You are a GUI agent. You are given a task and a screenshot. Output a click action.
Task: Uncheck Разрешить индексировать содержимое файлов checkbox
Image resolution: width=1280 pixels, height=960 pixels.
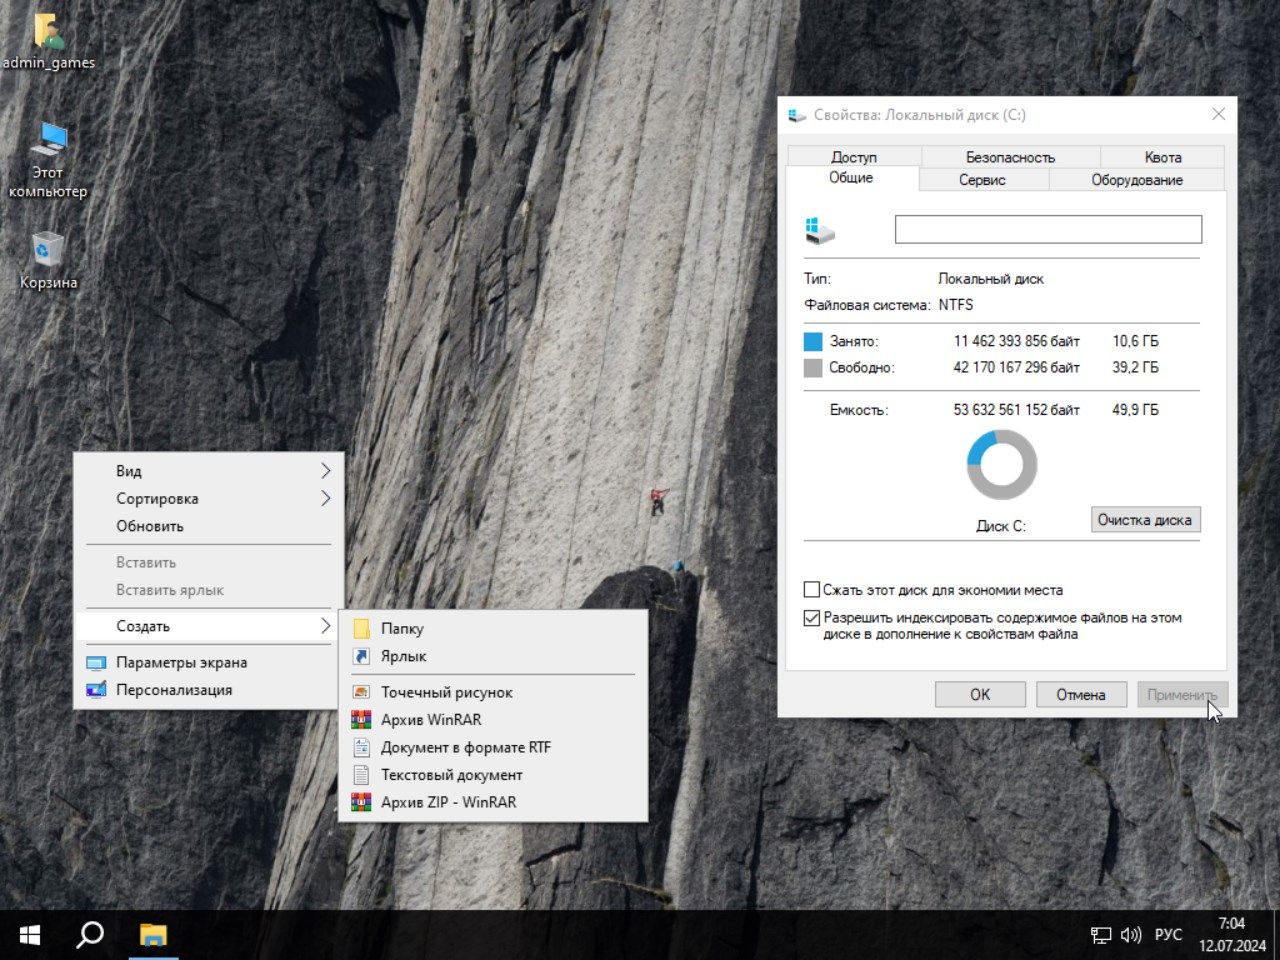click(x=812, y=618)
